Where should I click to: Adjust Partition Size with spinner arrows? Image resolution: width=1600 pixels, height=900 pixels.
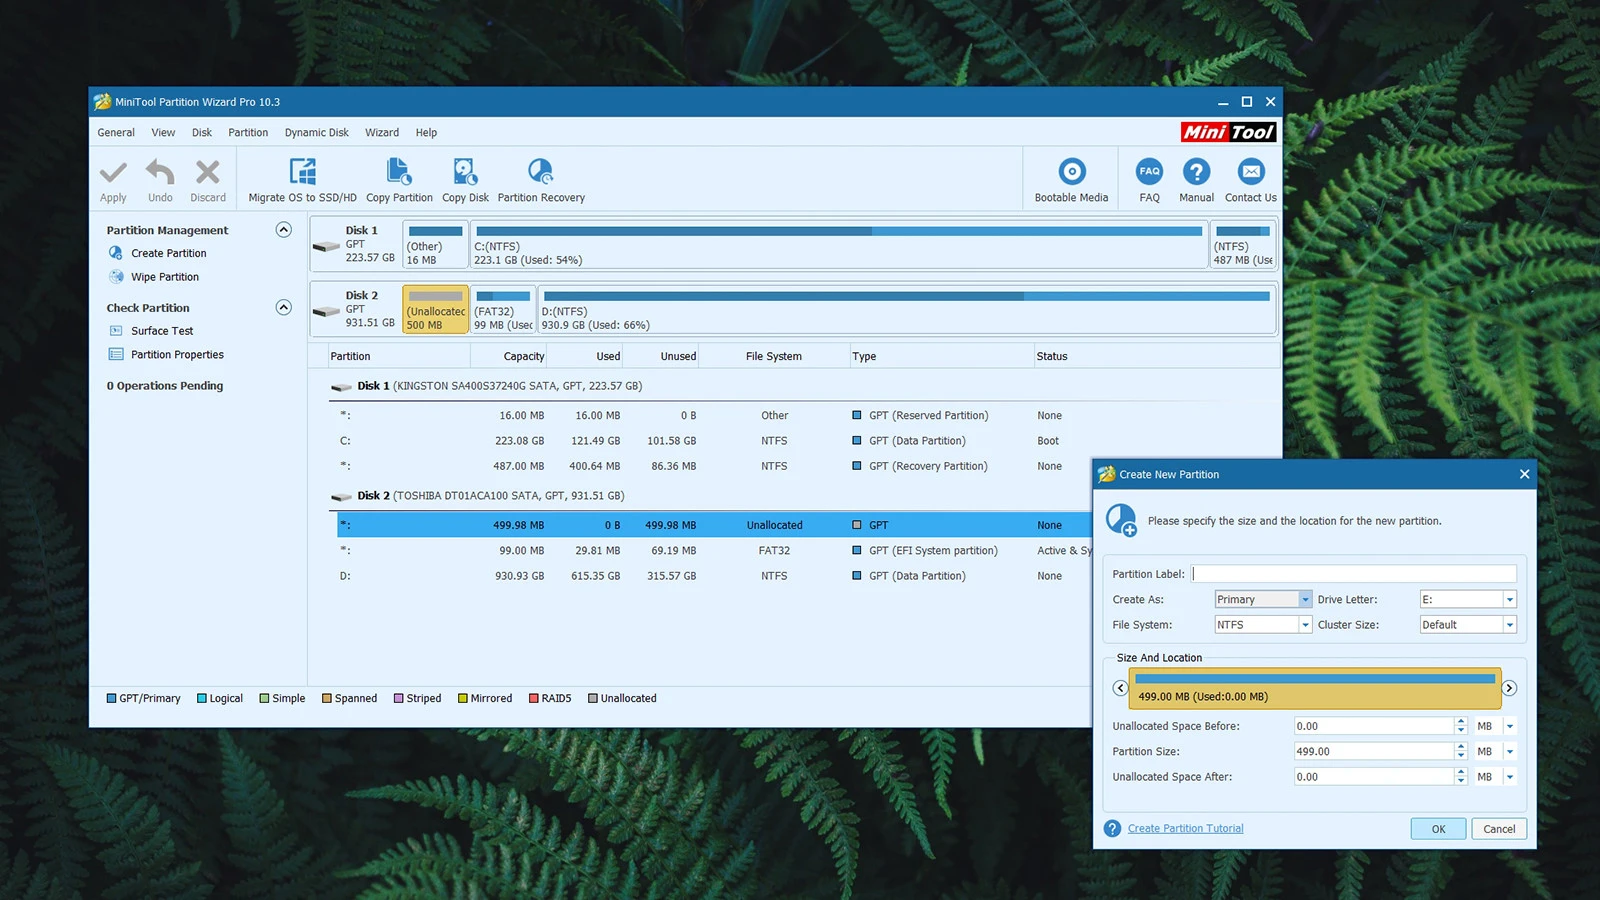(x=1461, y=751)
